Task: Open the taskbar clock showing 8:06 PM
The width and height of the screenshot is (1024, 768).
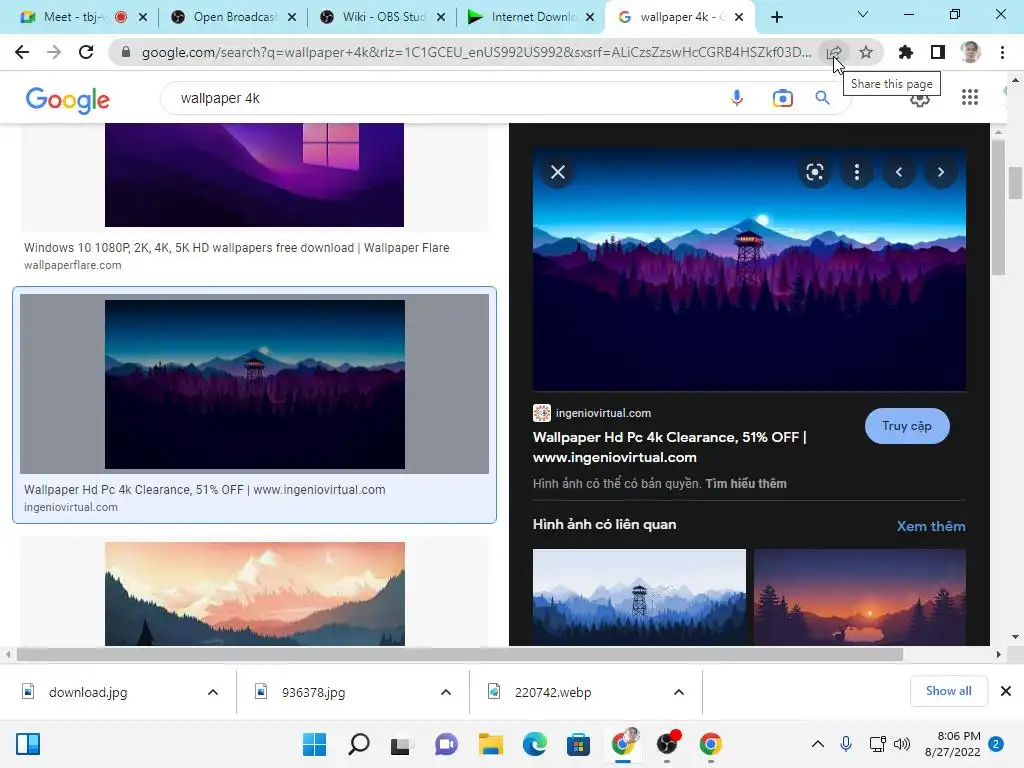Action: pyautogui.click(x=953, y=744)
